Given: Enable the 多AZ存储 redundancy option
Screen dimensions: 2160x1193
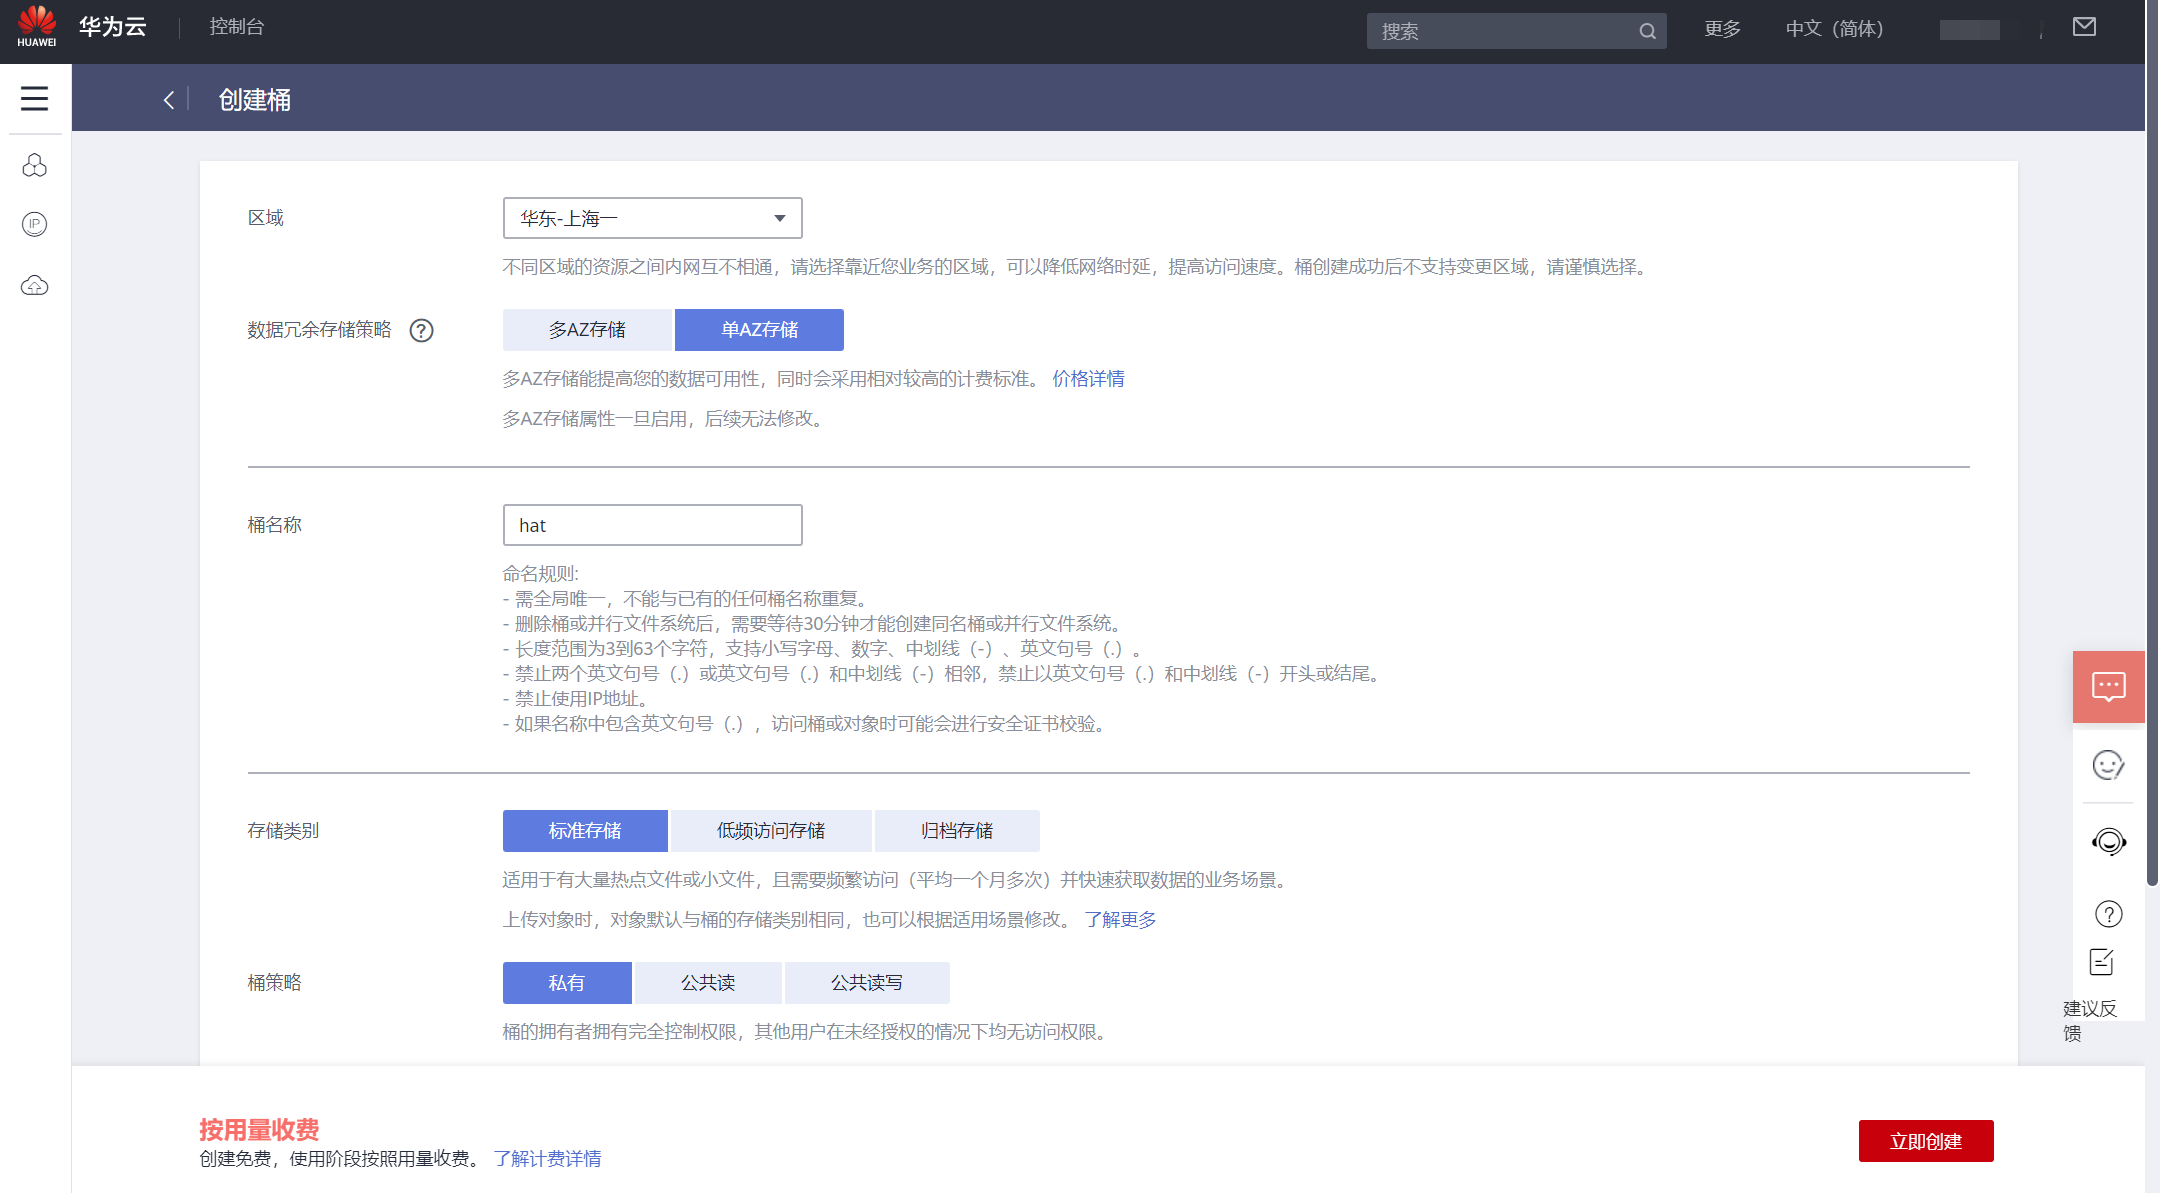Looking at the screenshot, I should 588,329.
